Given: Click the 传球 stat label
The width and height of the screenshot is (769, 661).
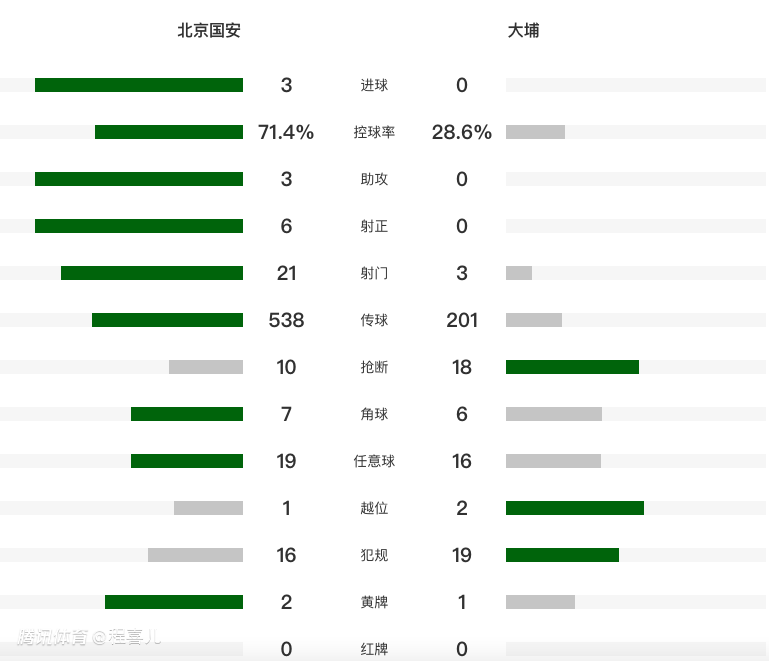Looking at the screenshot, I should click(x=374, y=321).
